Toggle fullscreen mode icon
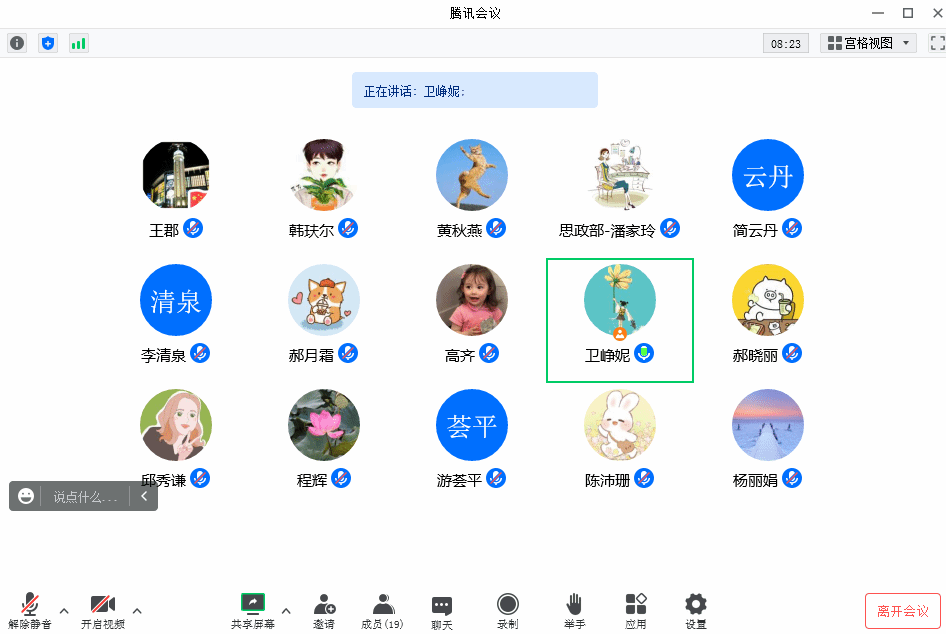946x634 pixels. click(x=938, y=43)
